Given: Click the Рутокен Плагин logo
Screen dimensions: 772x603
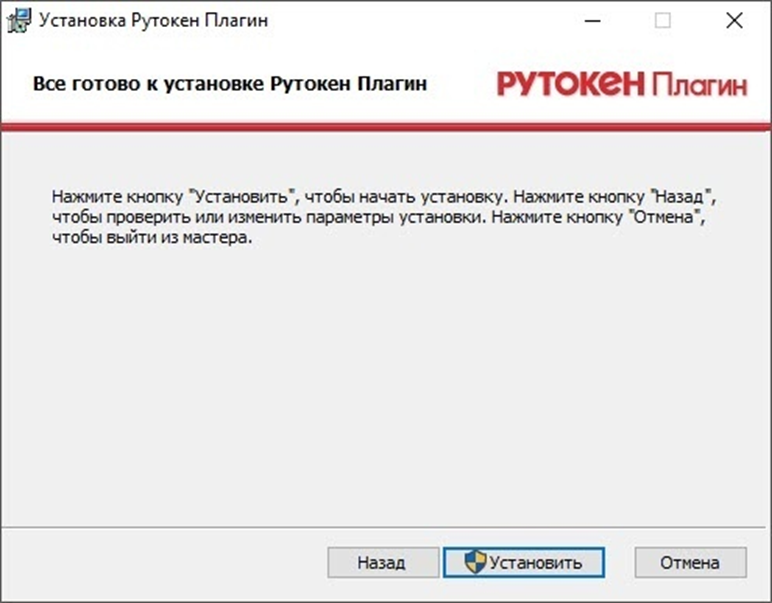Looking at the screenshot, I should (622, 84).
